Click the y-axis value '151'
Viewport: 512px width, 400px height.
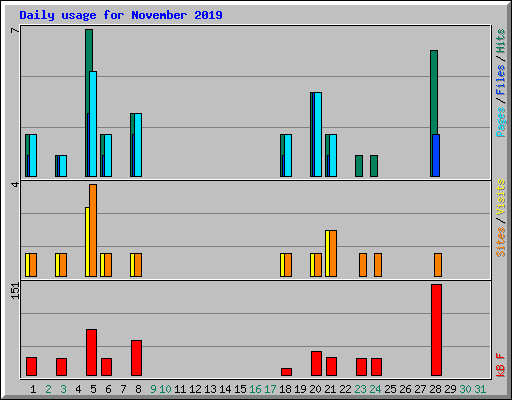click(15, 291)
